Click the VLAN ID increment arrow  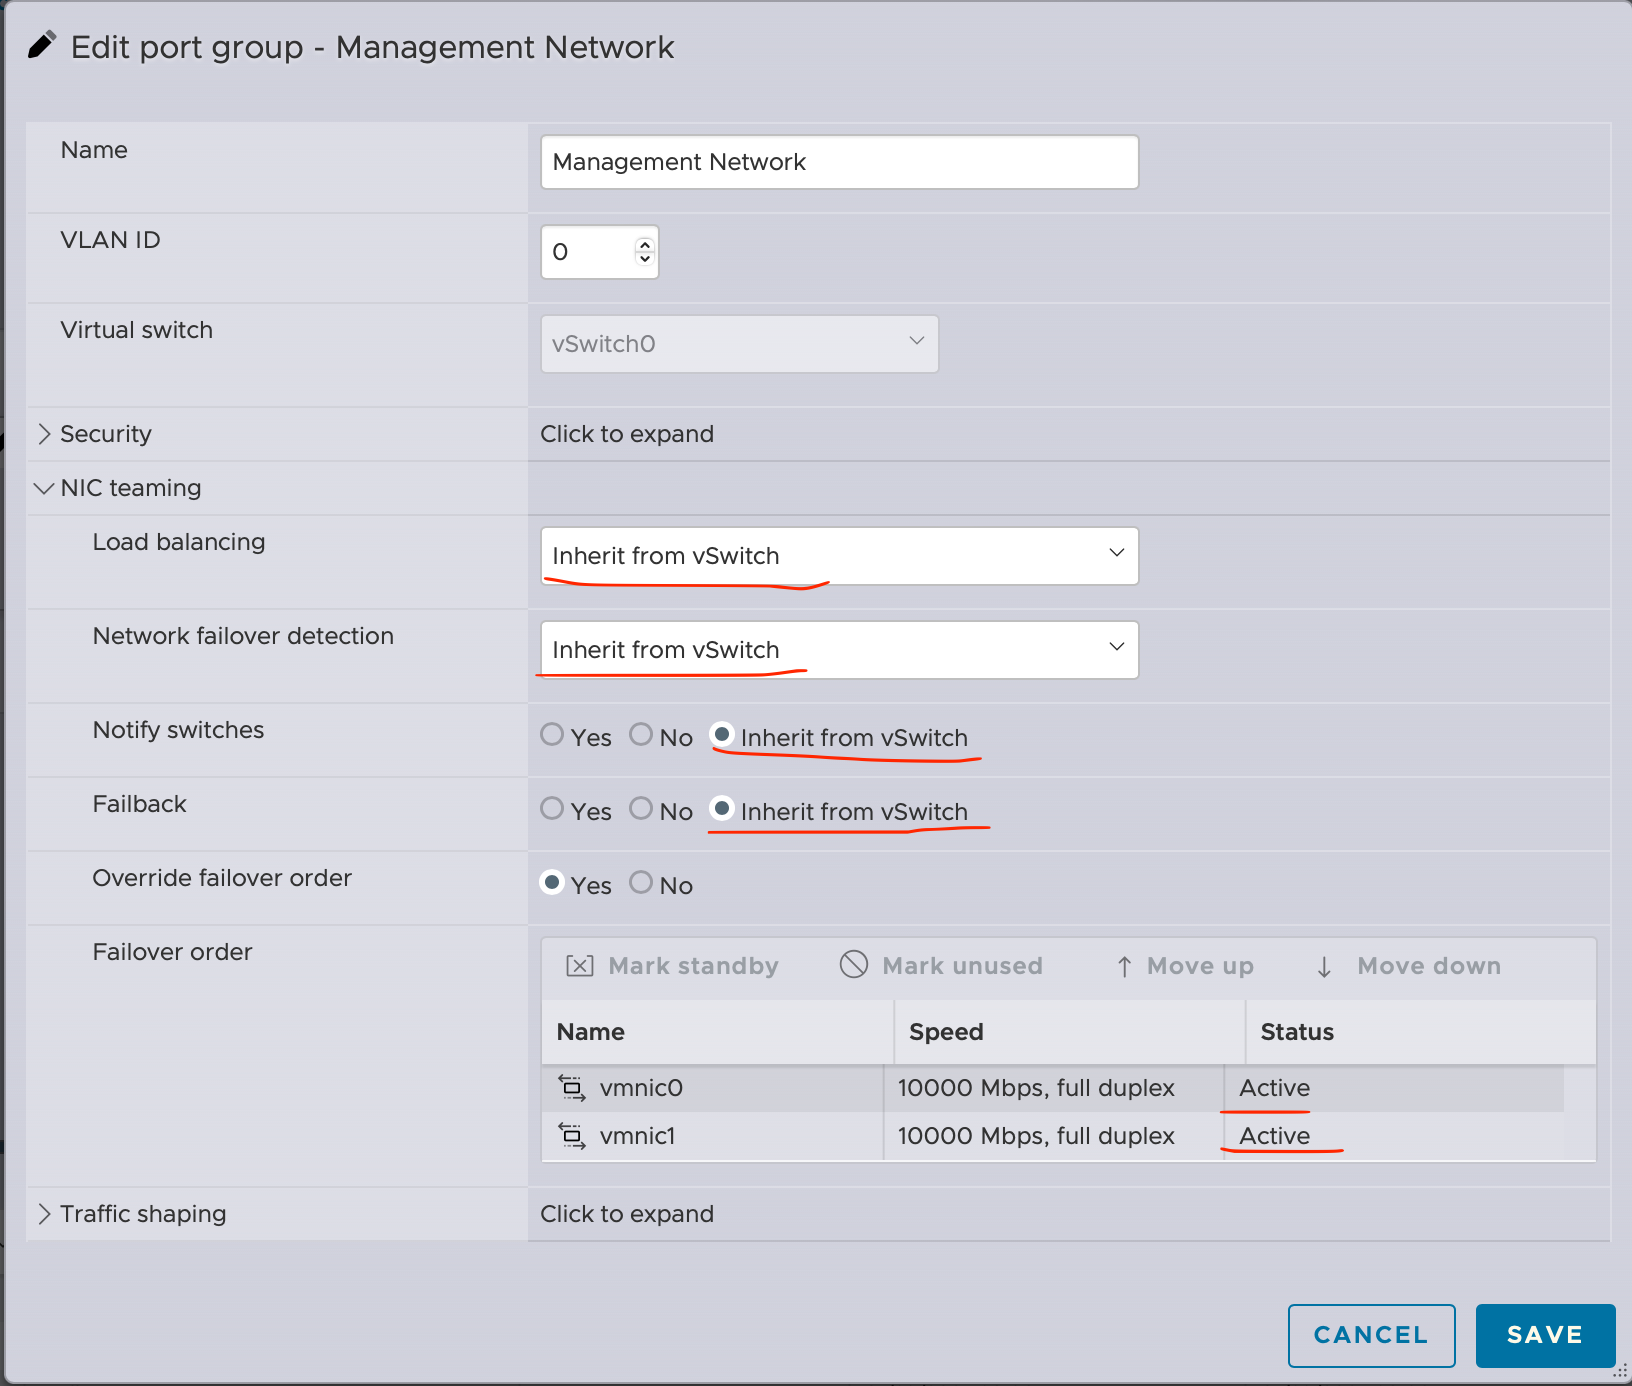[645, 243]
